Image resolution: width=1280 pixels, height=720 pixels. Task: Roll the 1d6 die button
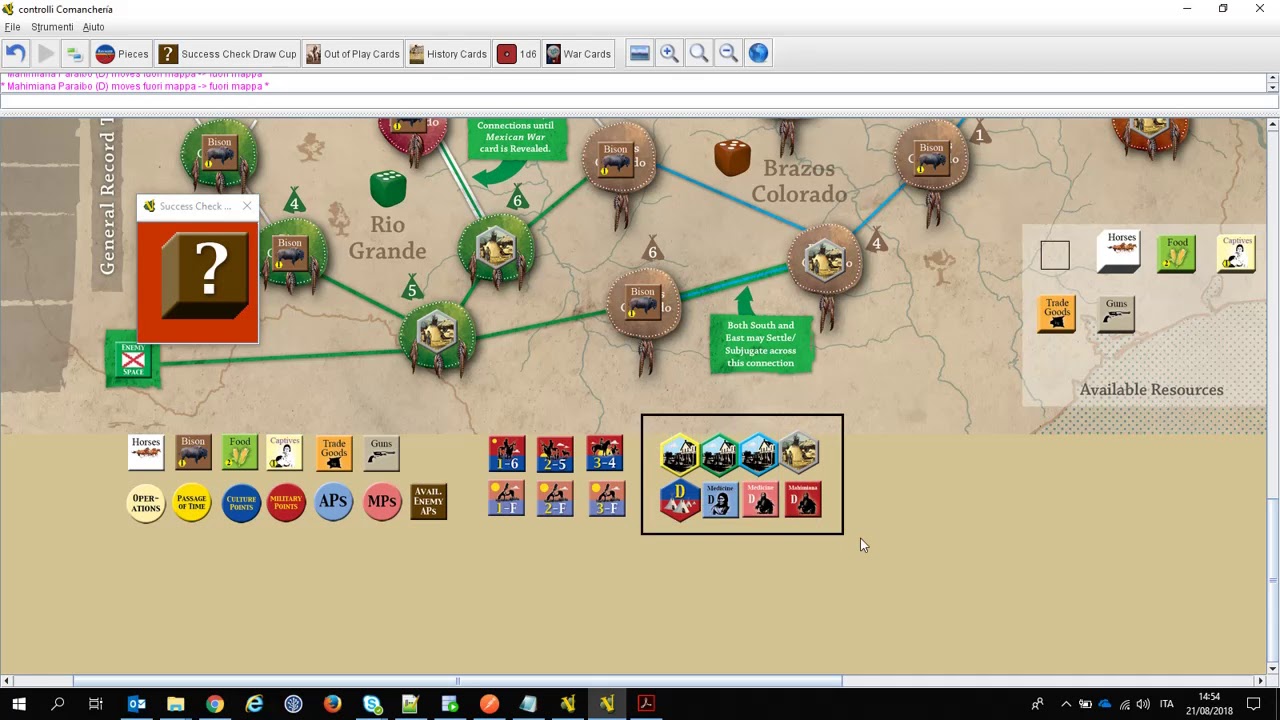coord(517,54)
